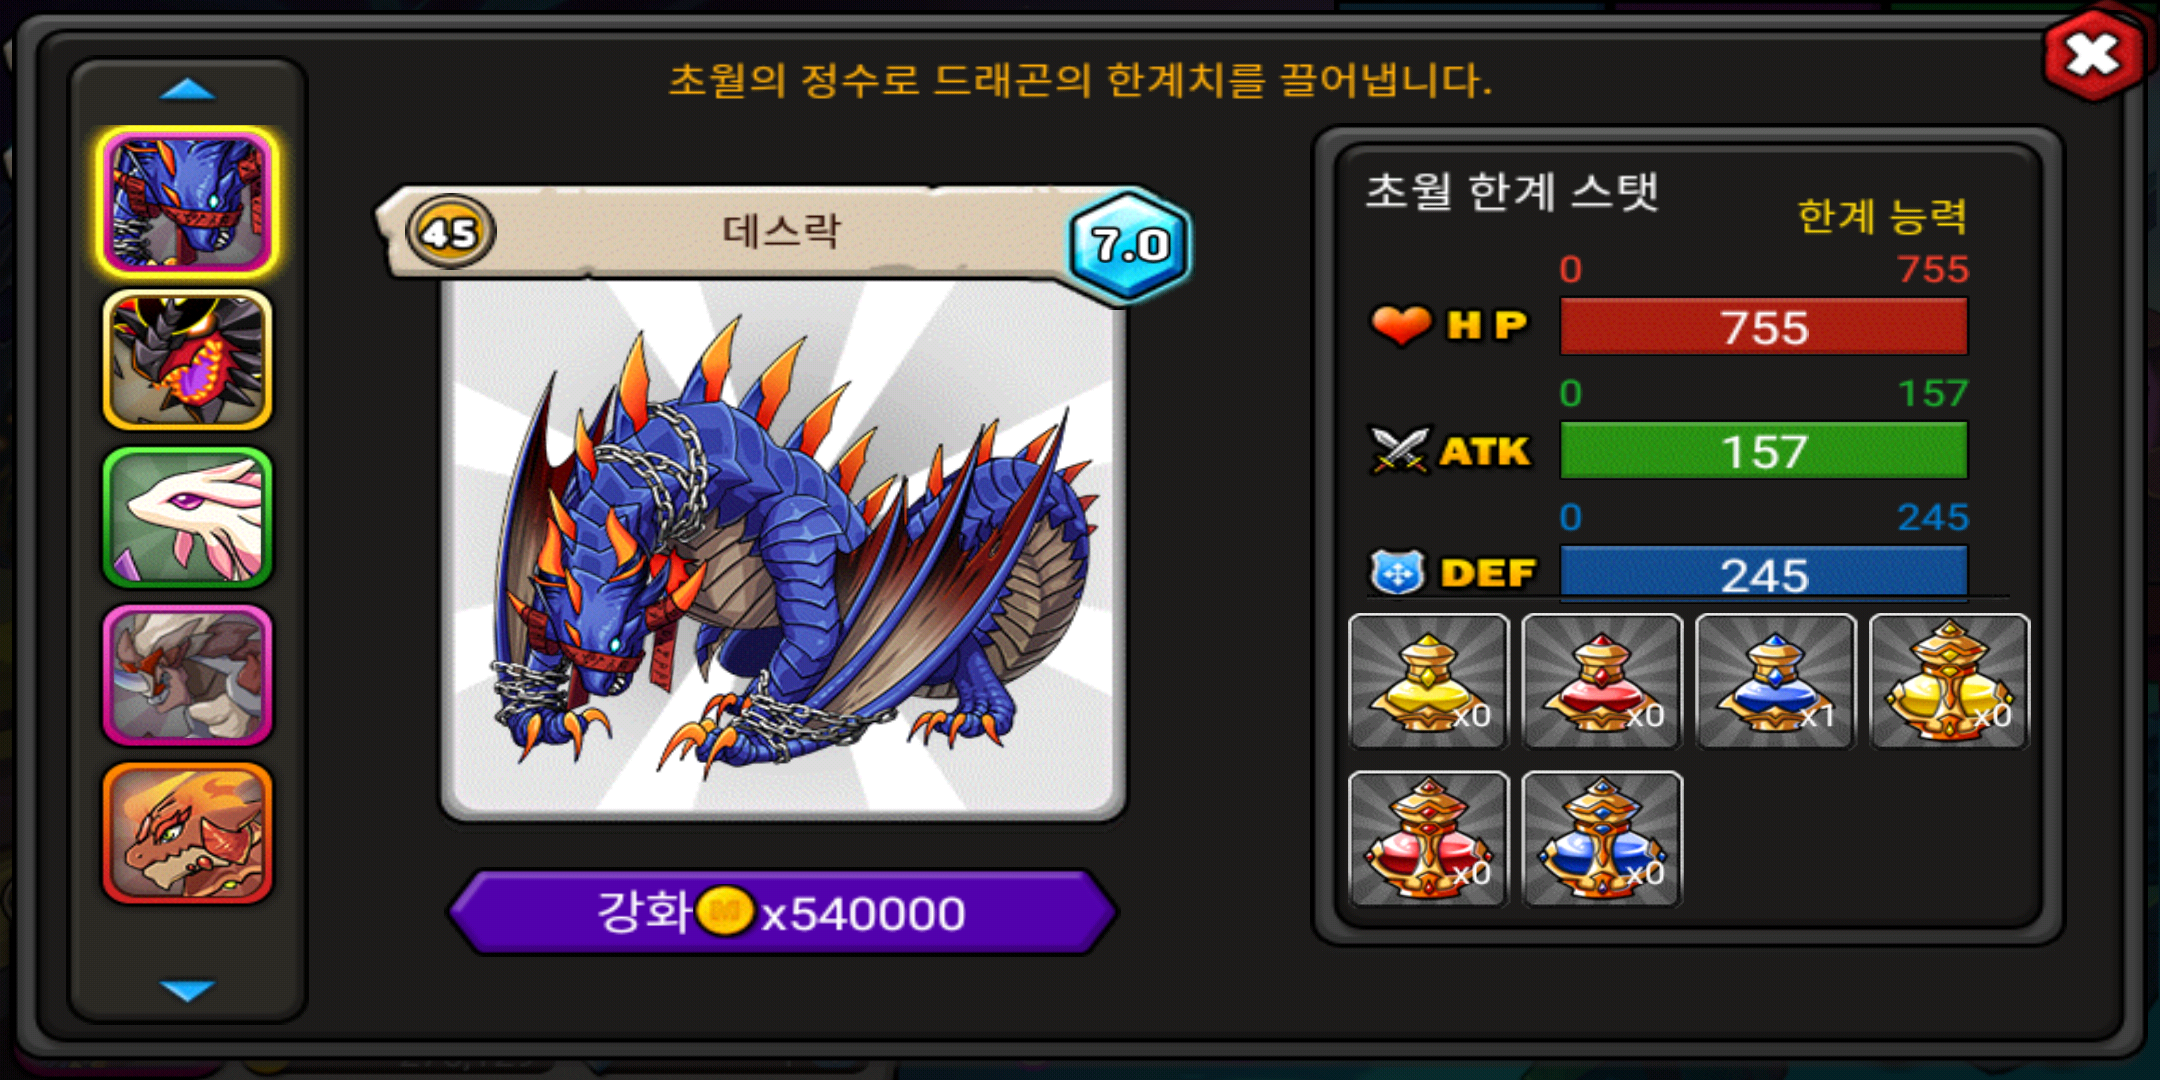The image size is (2160, 1080).
Task: Click the 7.0 grade hexagon badge
Action: click(1130, 245)
